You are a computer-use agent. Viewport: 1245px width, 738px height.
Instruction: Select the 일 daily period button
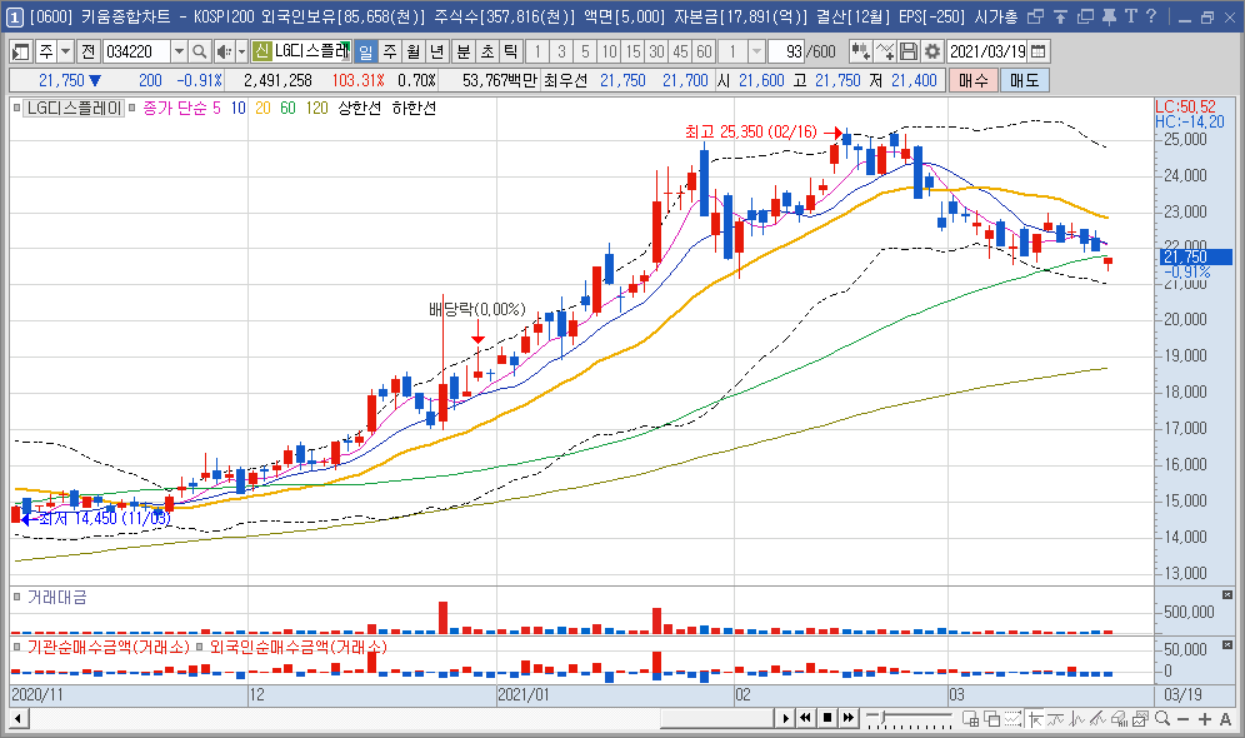click(x=366, y=52)
